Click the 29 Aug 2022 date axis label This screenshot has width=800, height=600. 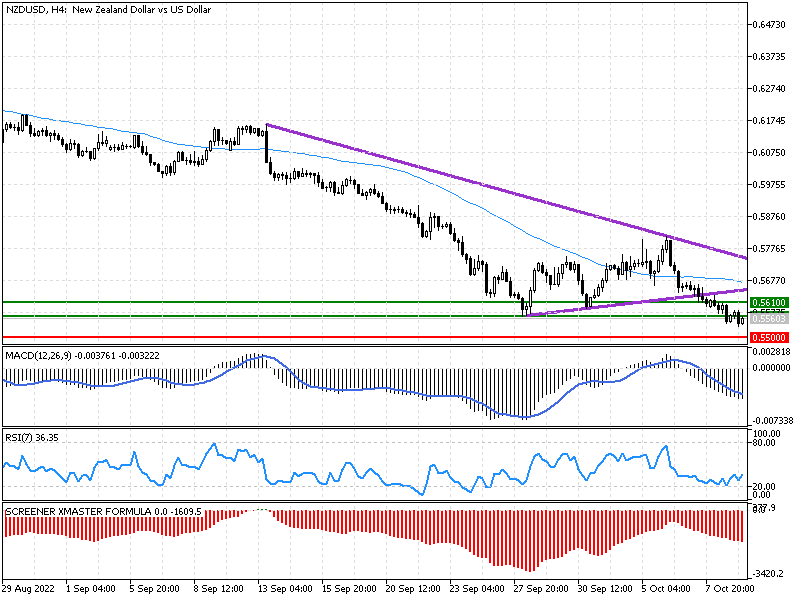tap(30, 589)
